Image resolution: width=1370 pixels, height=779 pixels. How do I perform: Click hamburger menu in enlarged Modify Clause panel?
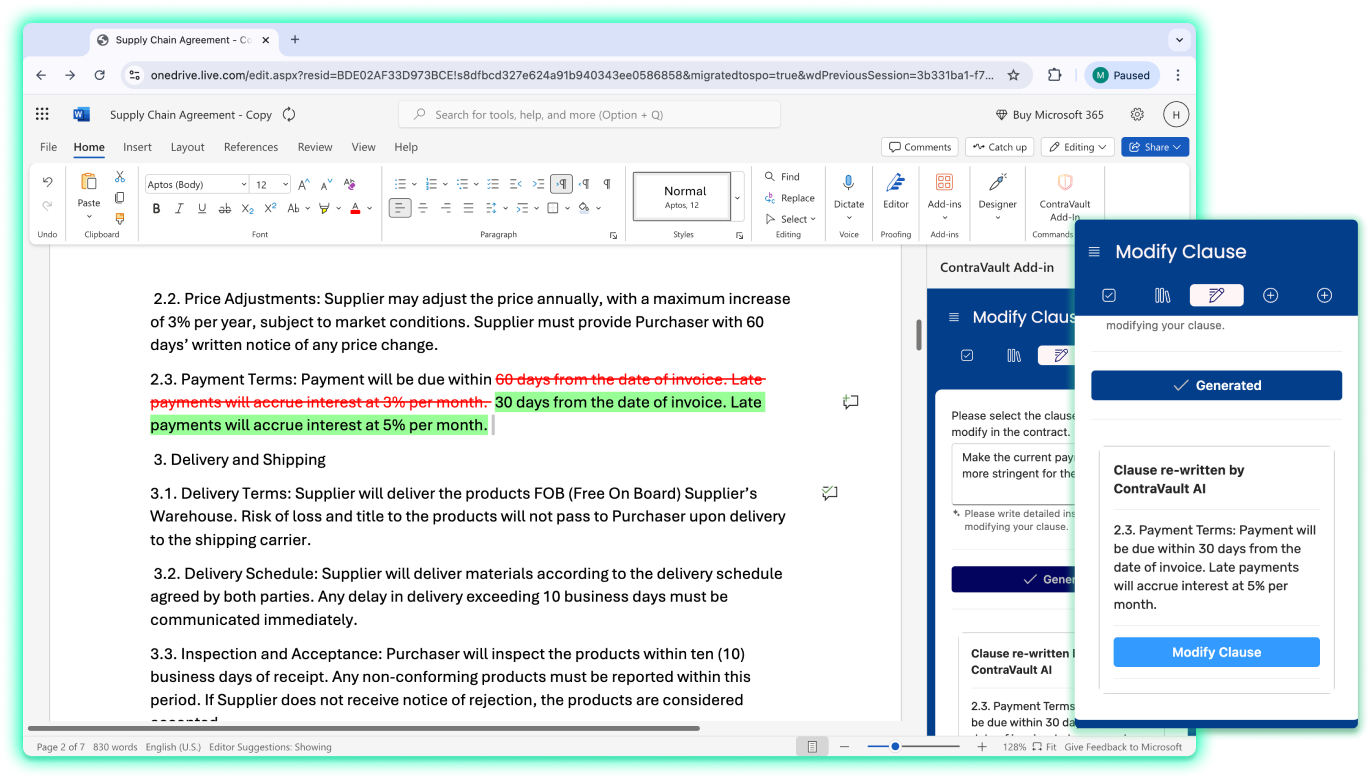(1094, 252)
